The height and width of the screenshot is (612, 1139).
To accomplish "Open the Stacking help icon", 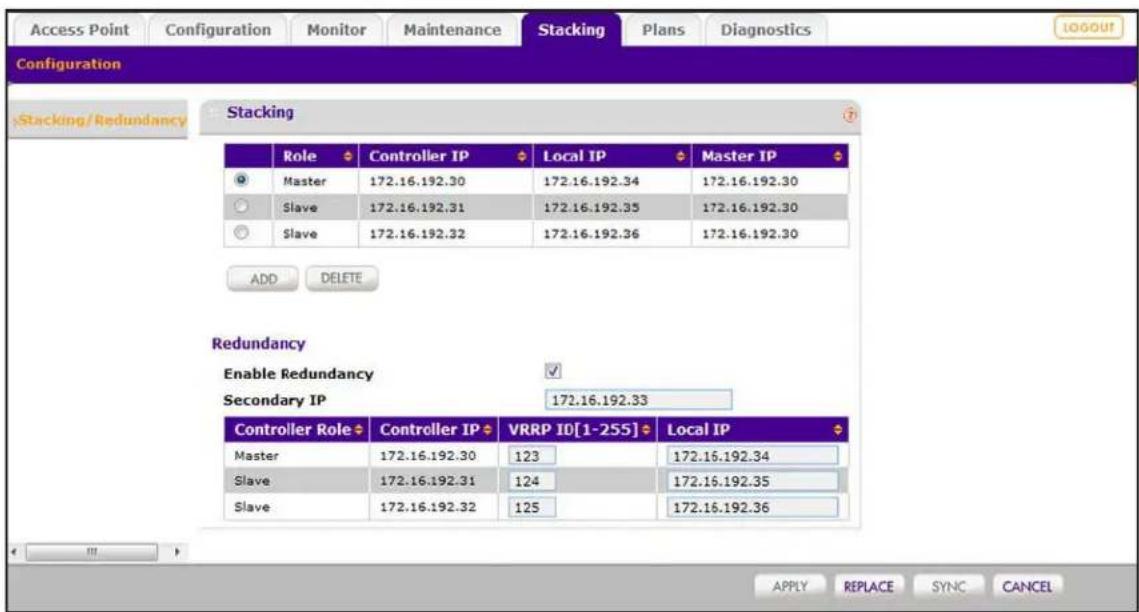I will coord(850,115).
